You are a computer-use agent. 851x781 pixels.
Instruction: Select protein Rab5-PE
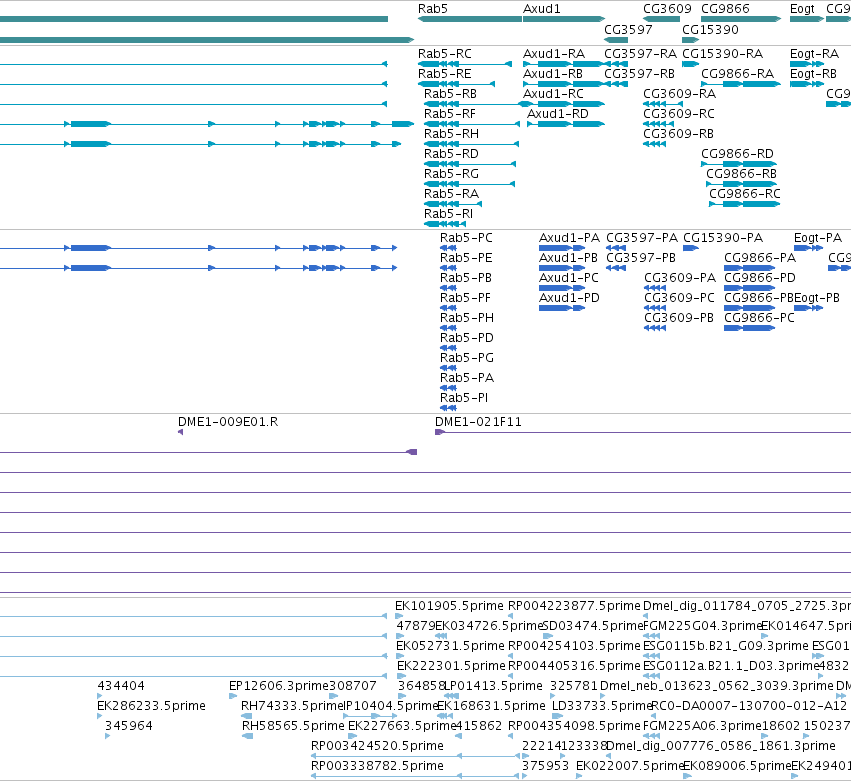pyautogui.click(x=466, y=258)
